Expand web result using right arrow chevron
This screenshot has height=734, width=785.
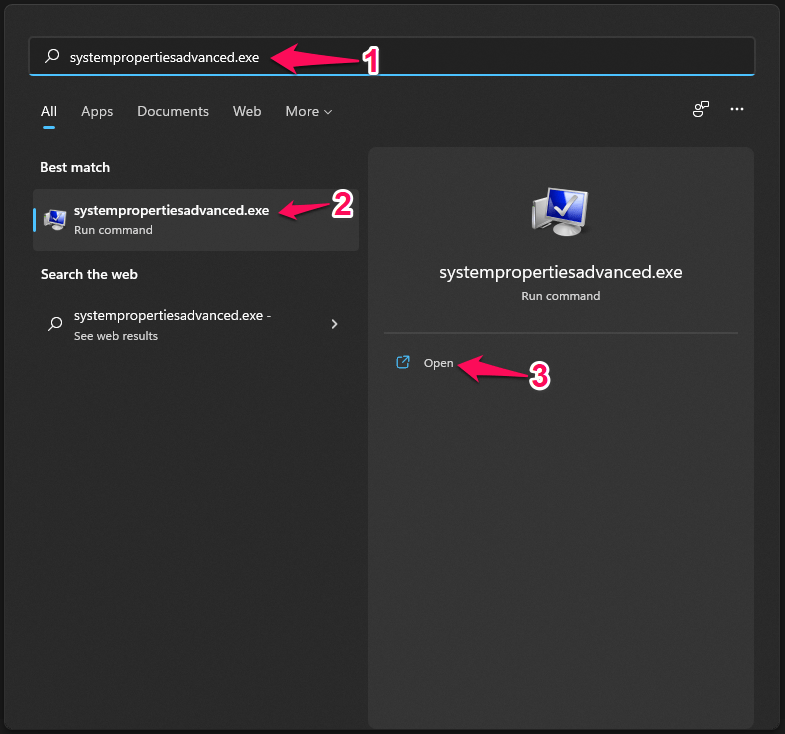(334, 324)
